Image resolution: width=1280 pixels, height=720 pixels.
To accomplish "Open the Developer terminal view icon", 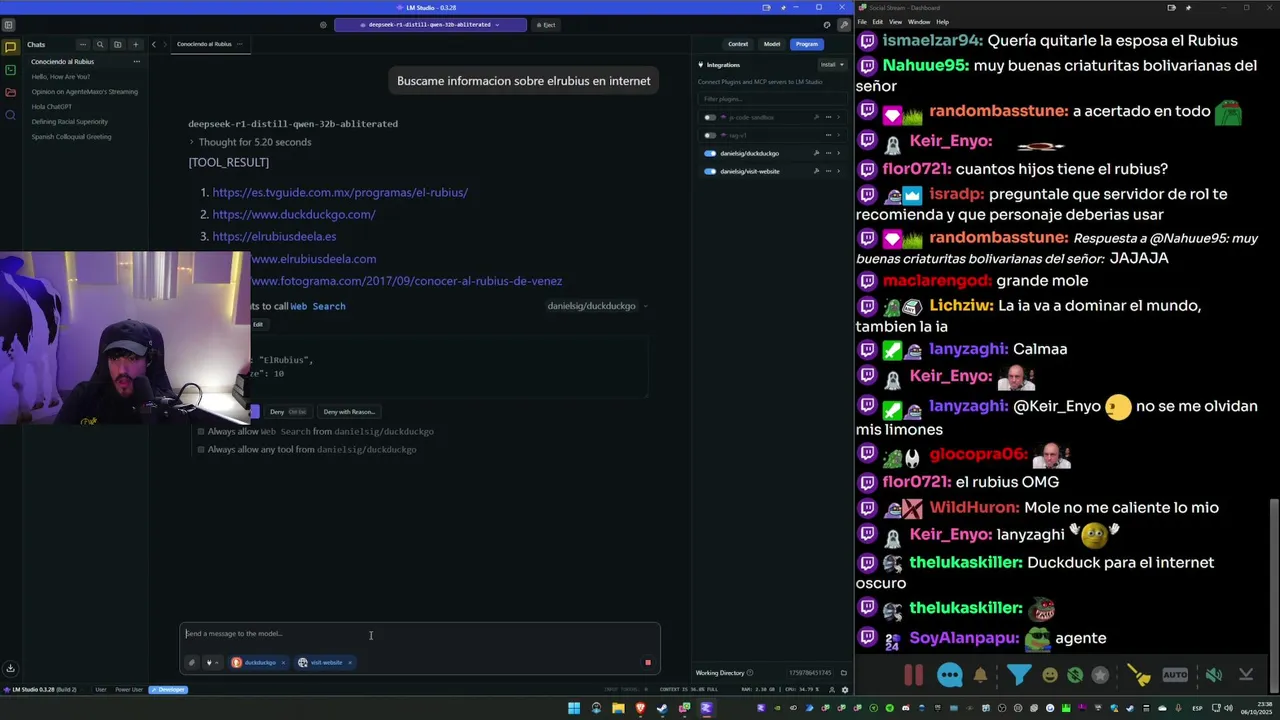I will [x=10, y=70].
